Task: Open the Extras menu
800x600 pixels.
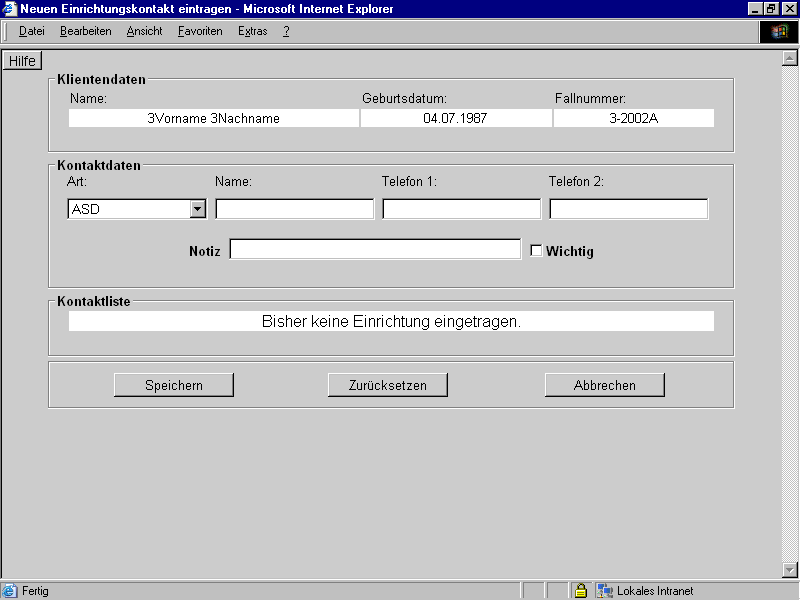Action: tap(253, 31)
